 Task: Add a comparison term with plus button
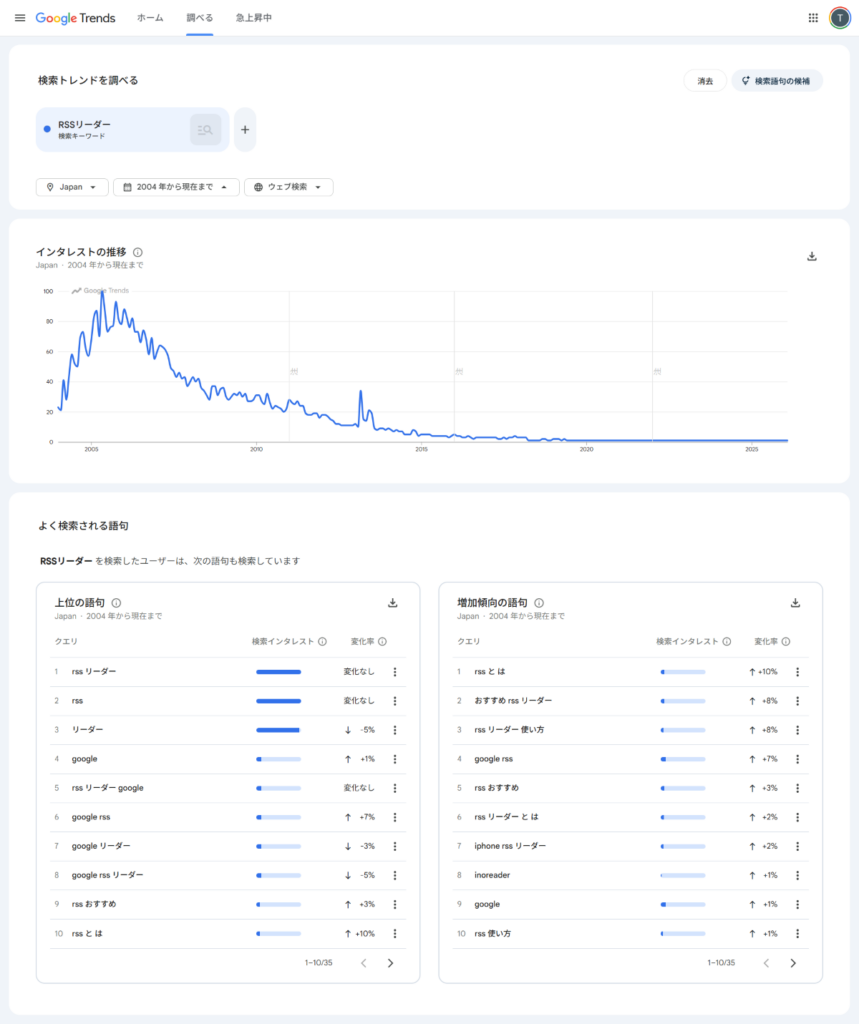point(245,130)
